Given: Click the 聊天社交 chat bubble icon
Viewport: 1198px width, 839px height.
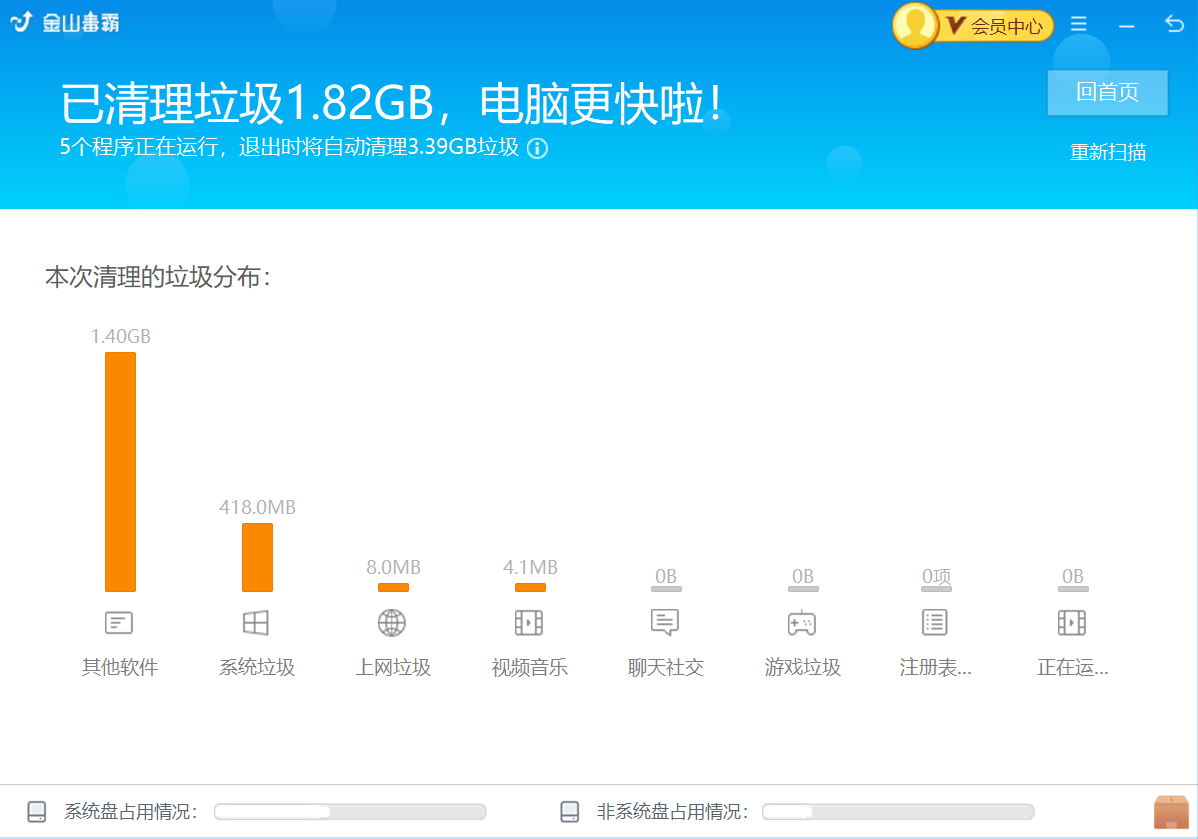Looking at the screenshot, I should tap(666, 622).
